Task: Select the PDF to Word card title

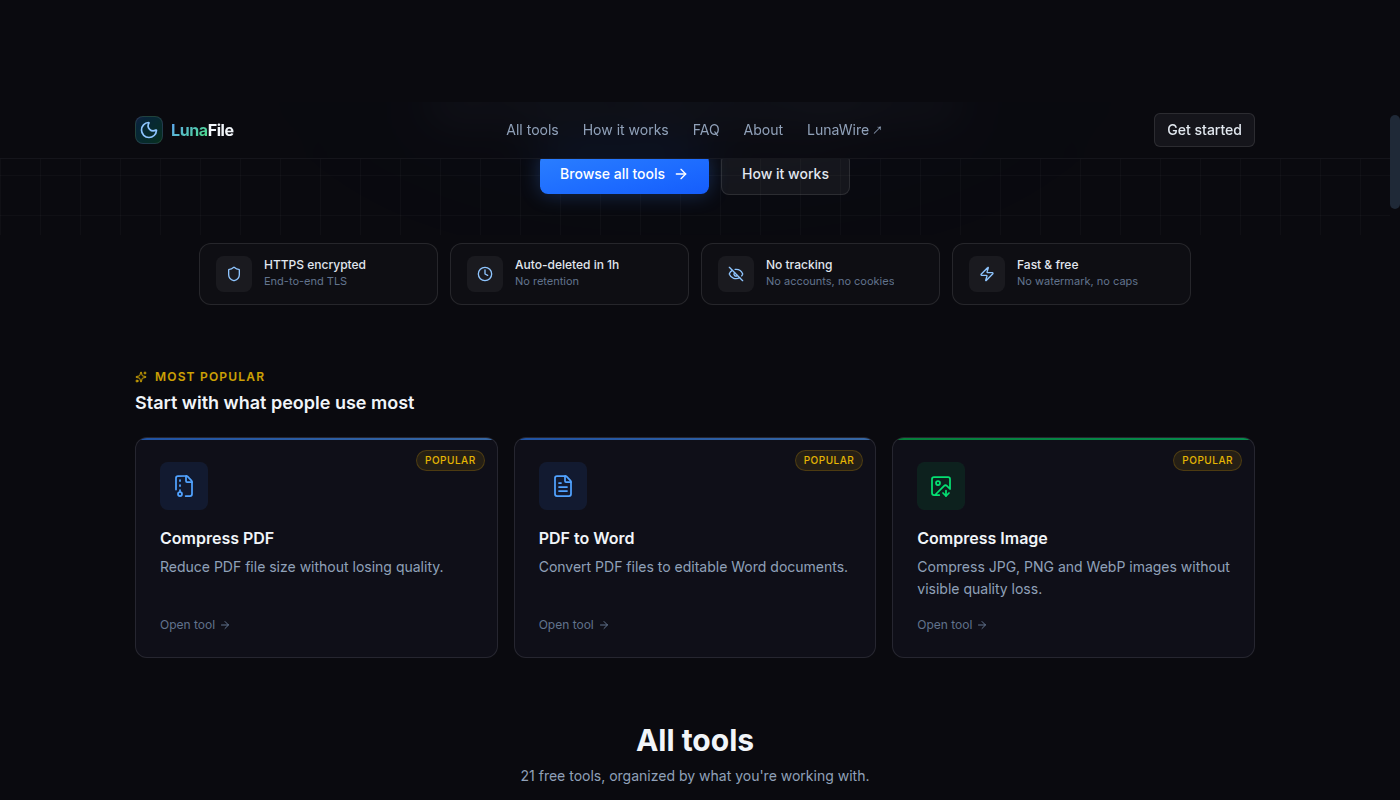Action: pos(586,538)
